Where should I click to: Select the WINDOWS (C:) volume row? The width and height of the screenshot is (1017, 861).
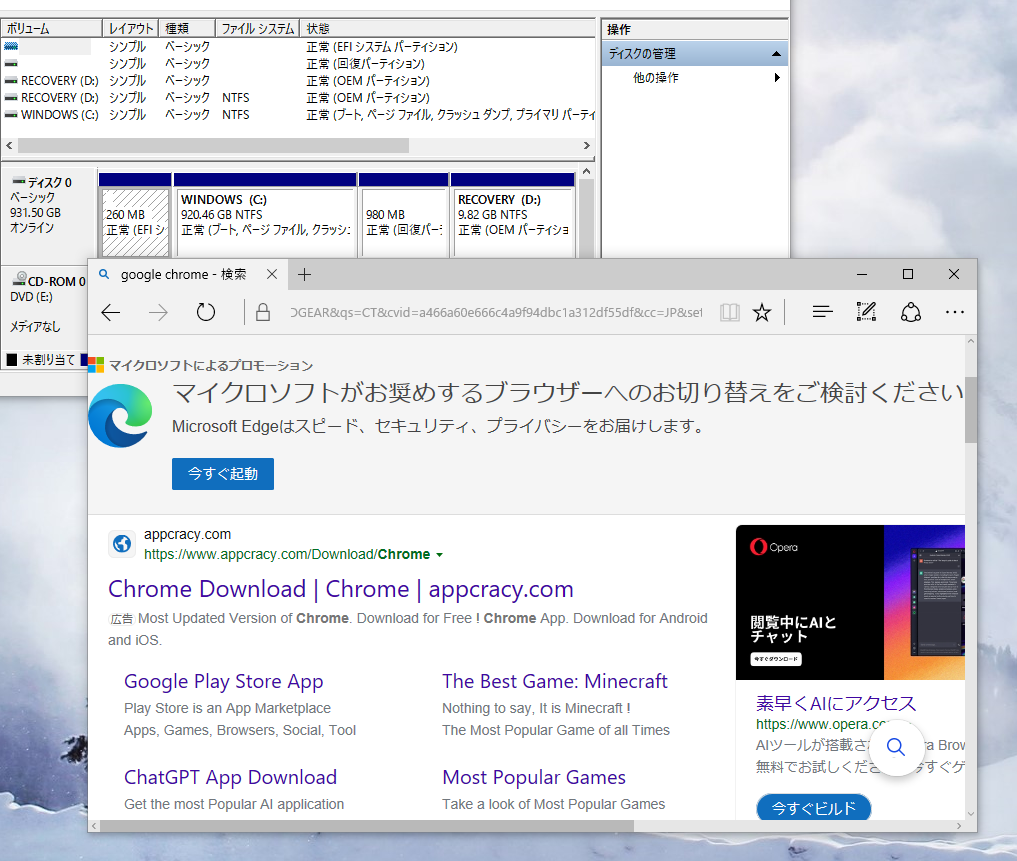click(x=298, y=115)
